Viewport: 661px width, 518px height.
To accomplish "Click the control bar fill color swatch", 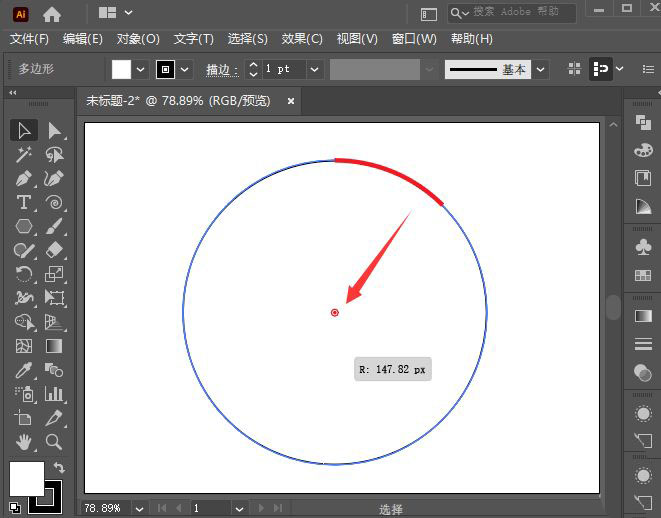I will click(121, 70).
